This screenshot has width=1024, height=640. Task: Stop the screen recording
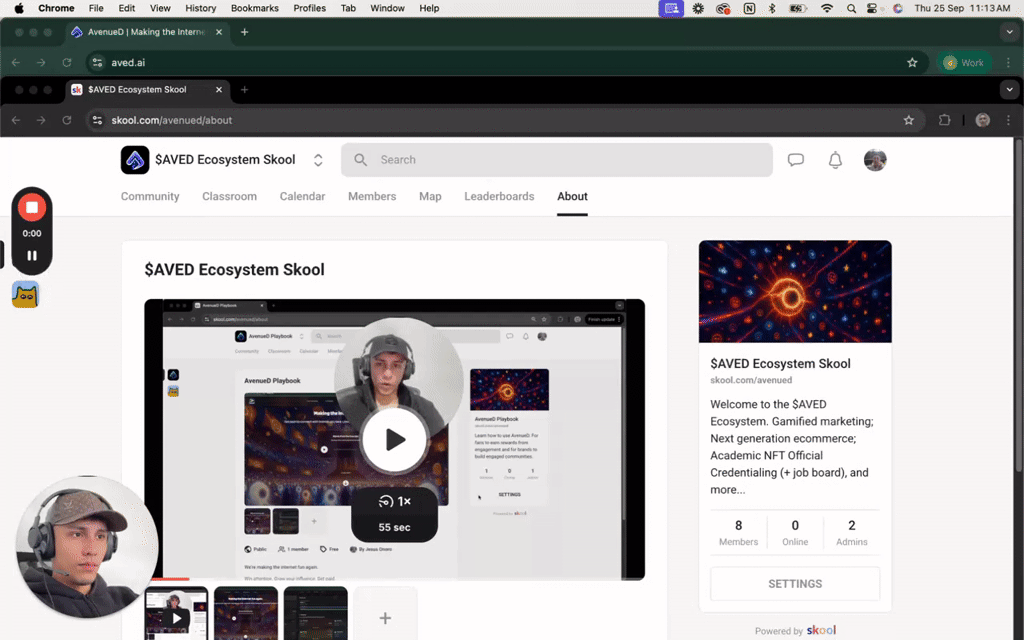[31, 208]
